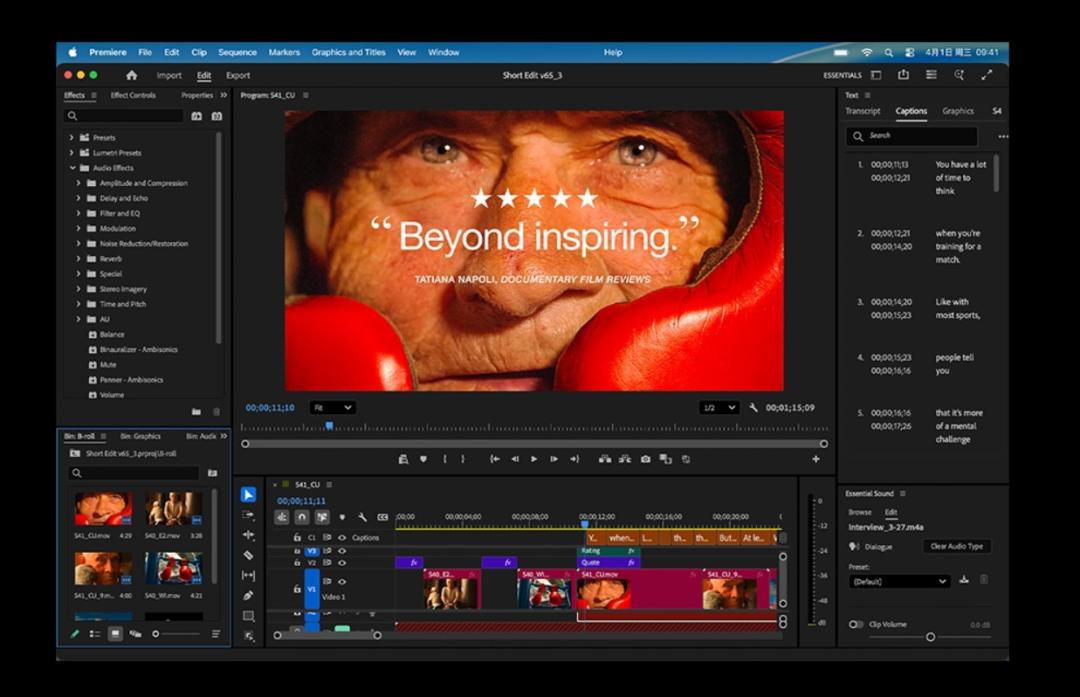Select the Razor tool in timeline toolbar
This screenshot has height=697, width=1080.
[249, 555]
